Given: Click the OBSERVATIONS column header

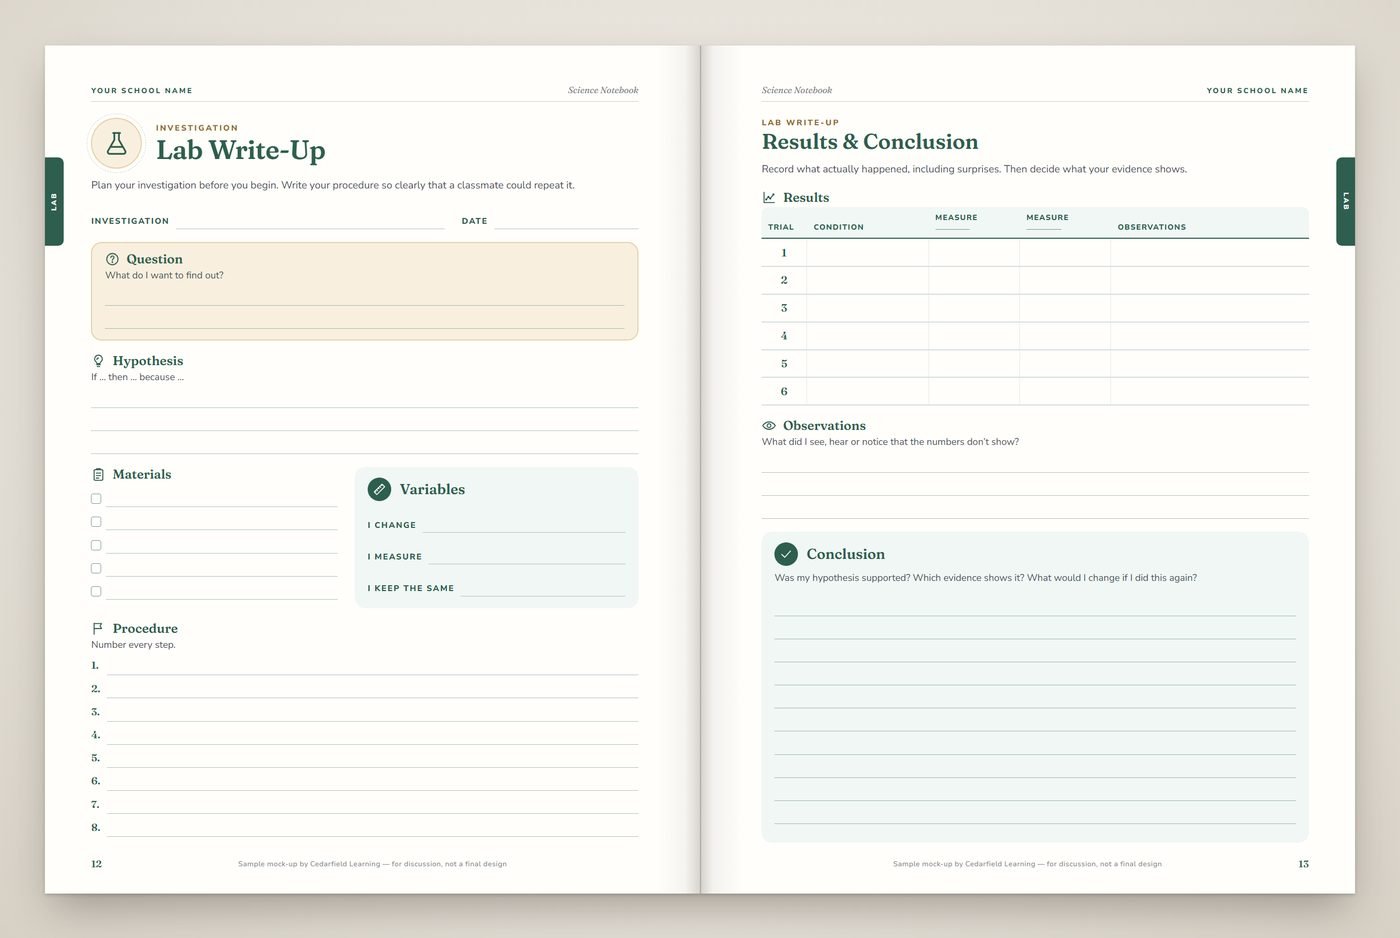Looking at the screenshot, I should tap(1152, 227).
